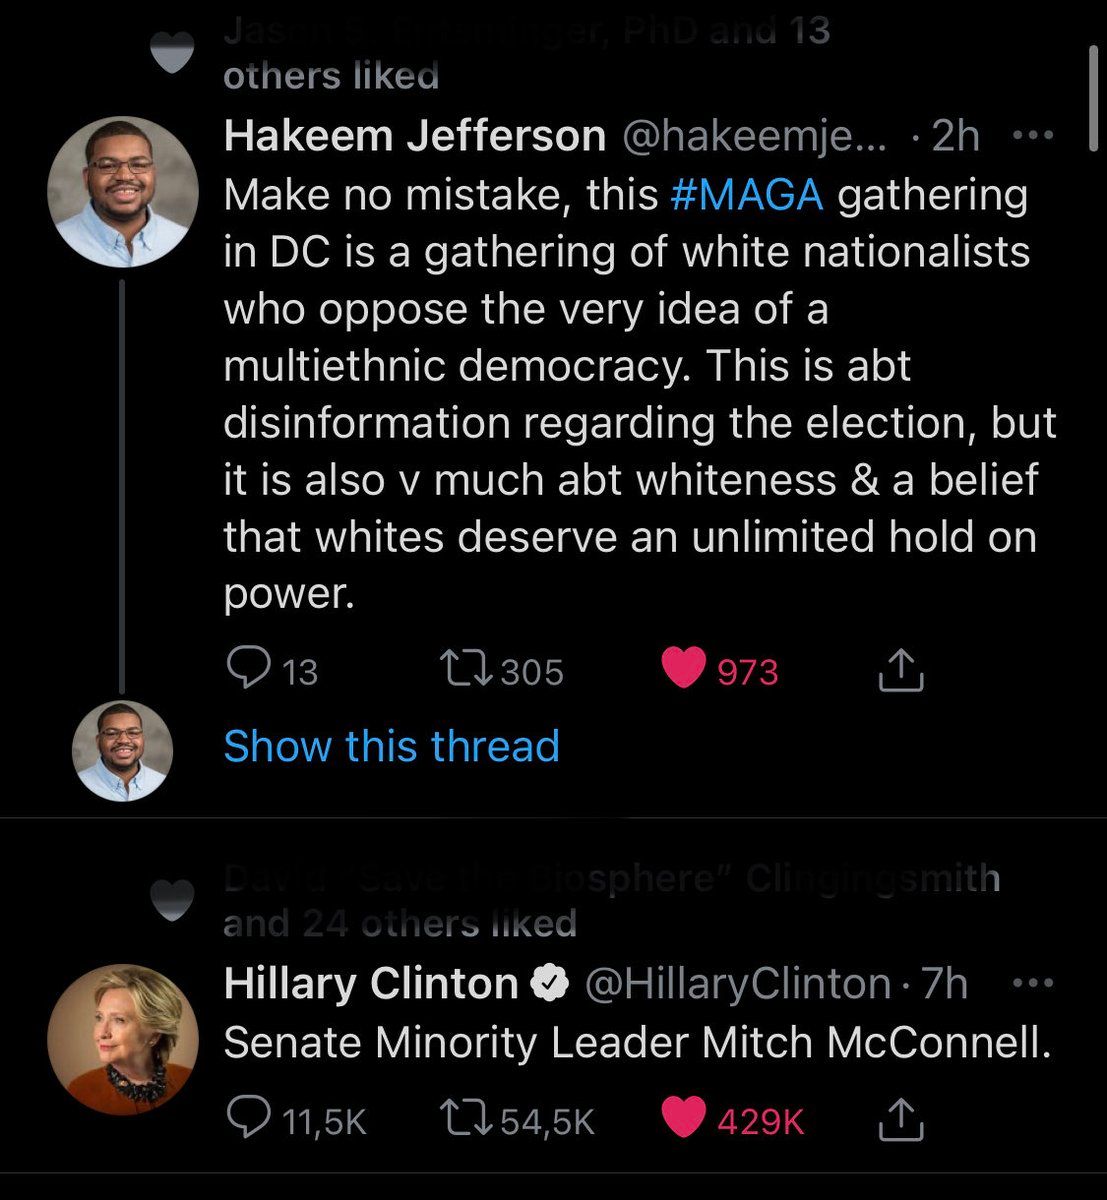The width and height of the screenshot is (1107, 1200).
Task: Open the #MAGA hashtag
Action: pyautogui.click(x=747, y=194)
